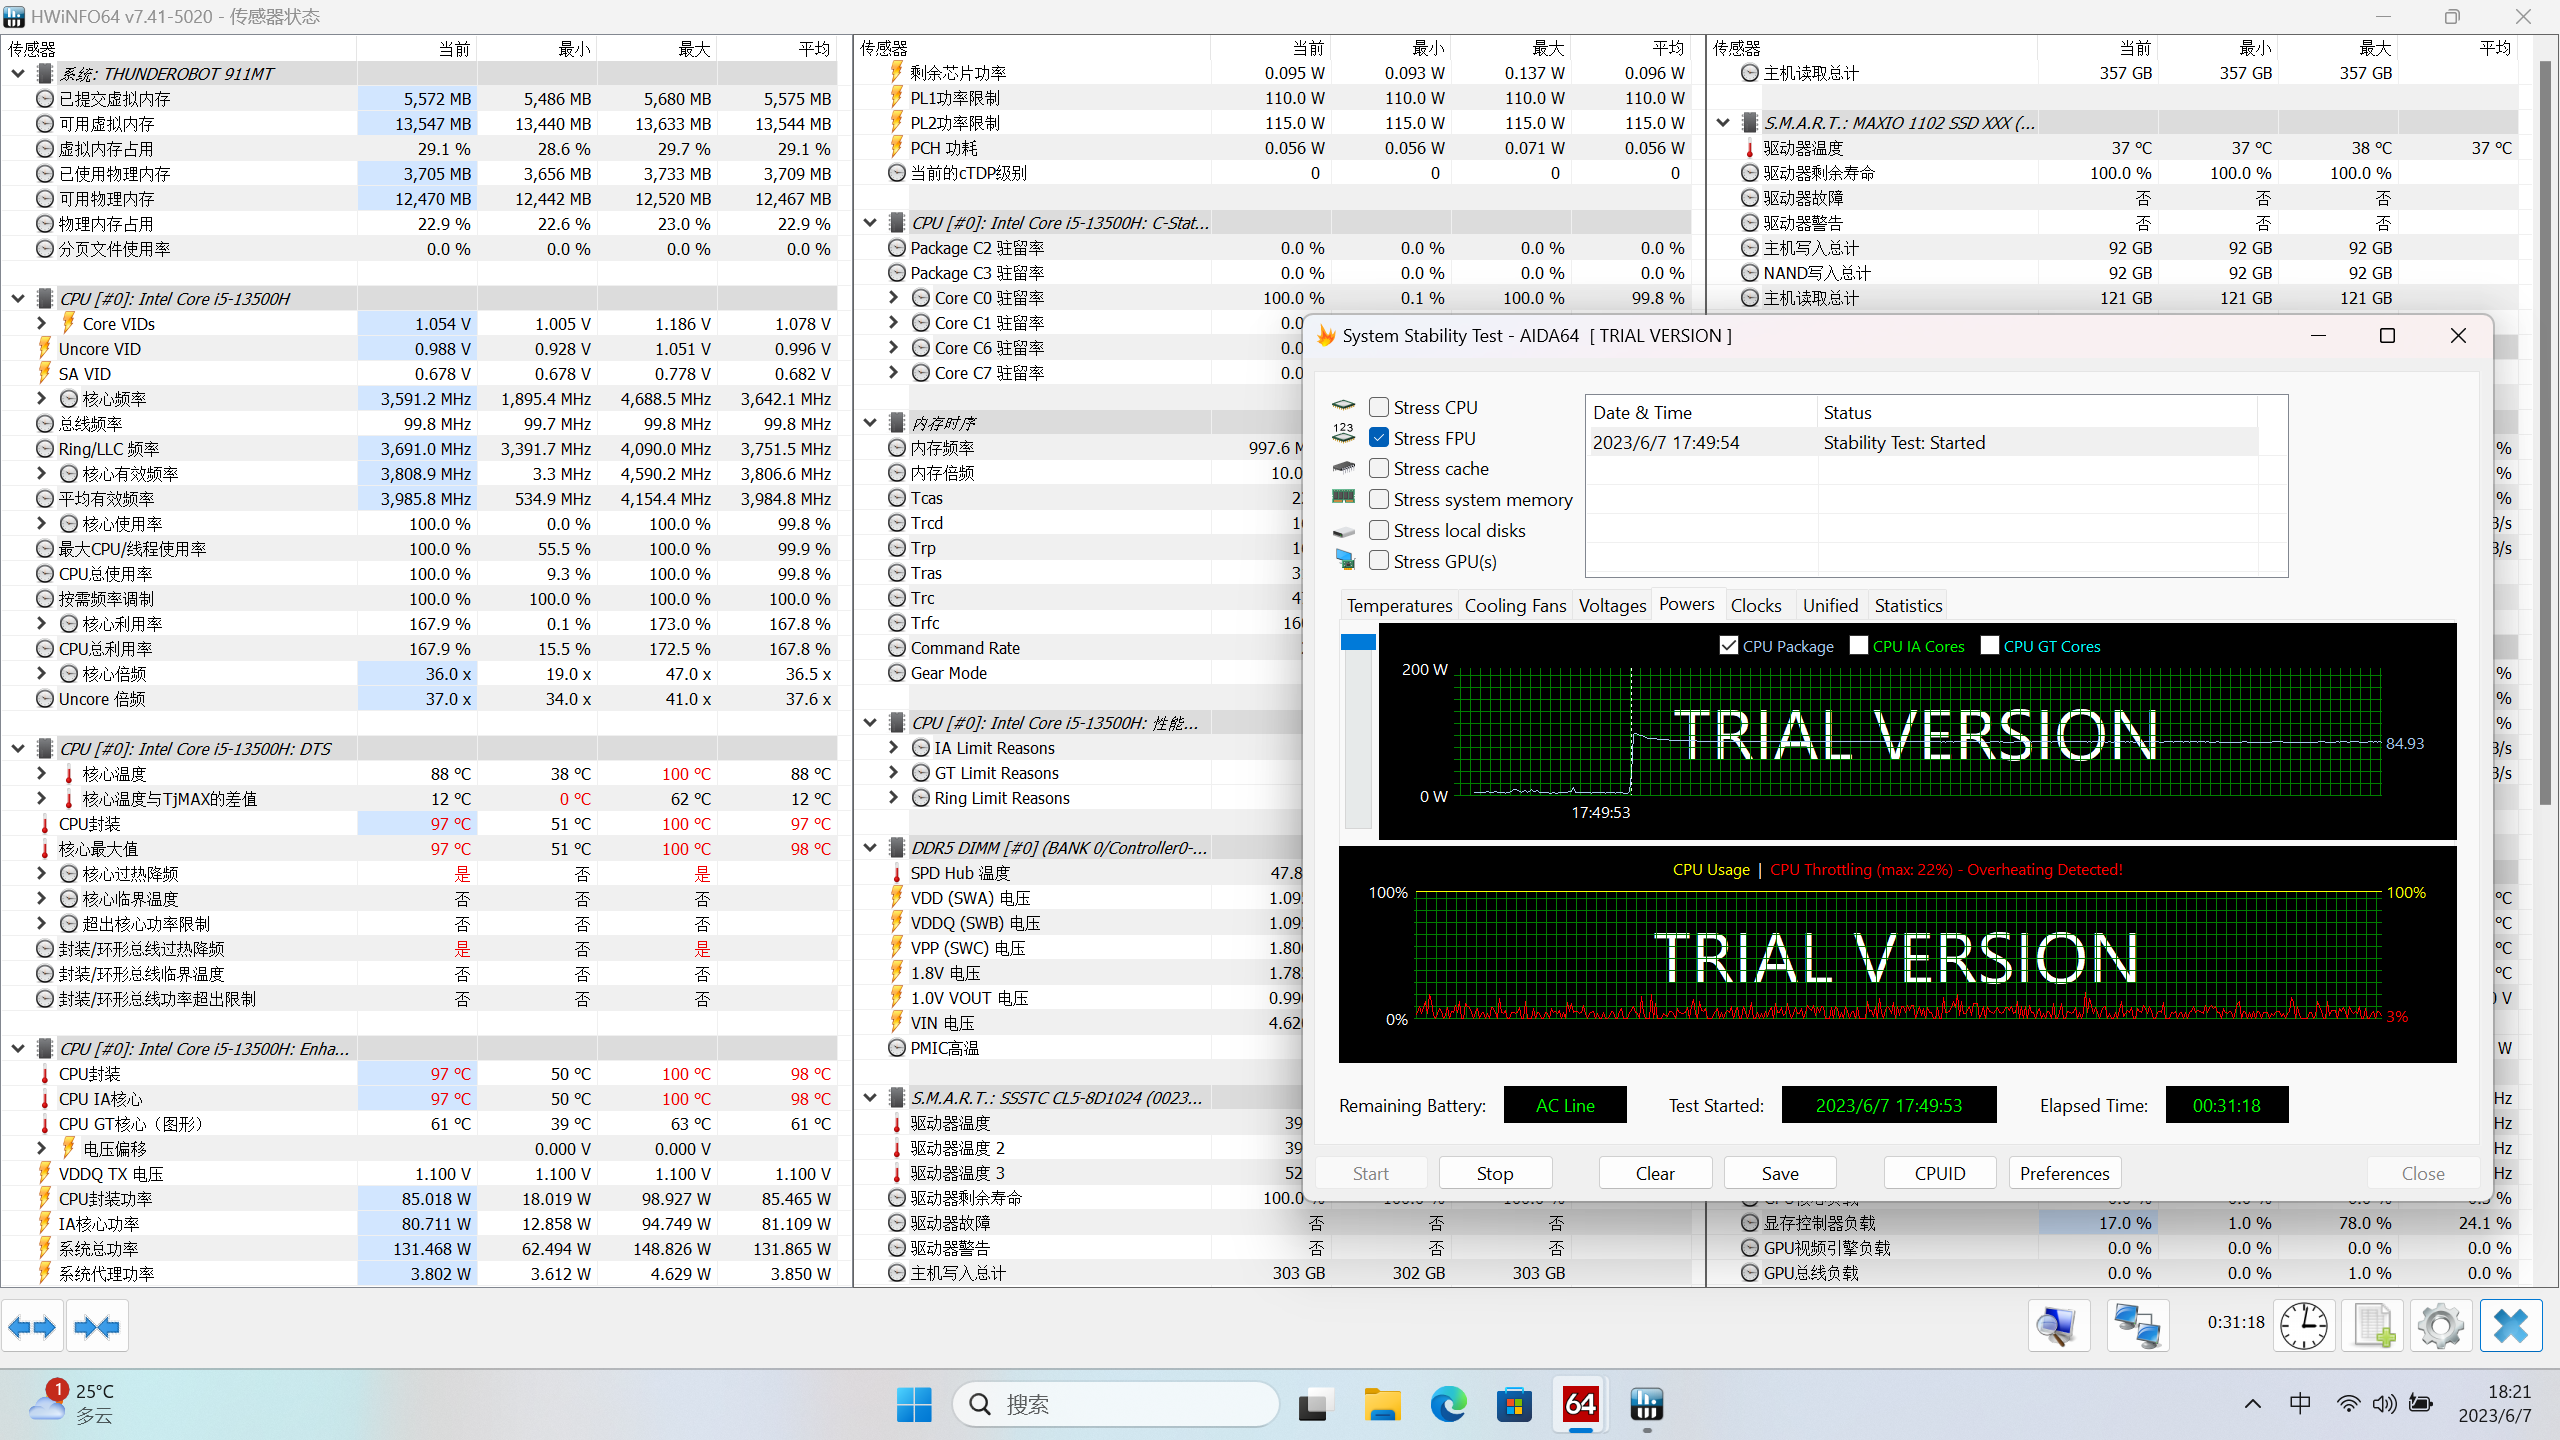
Task: Click the expand-columns double arrow icon
Action: [x=32, y=1327]
